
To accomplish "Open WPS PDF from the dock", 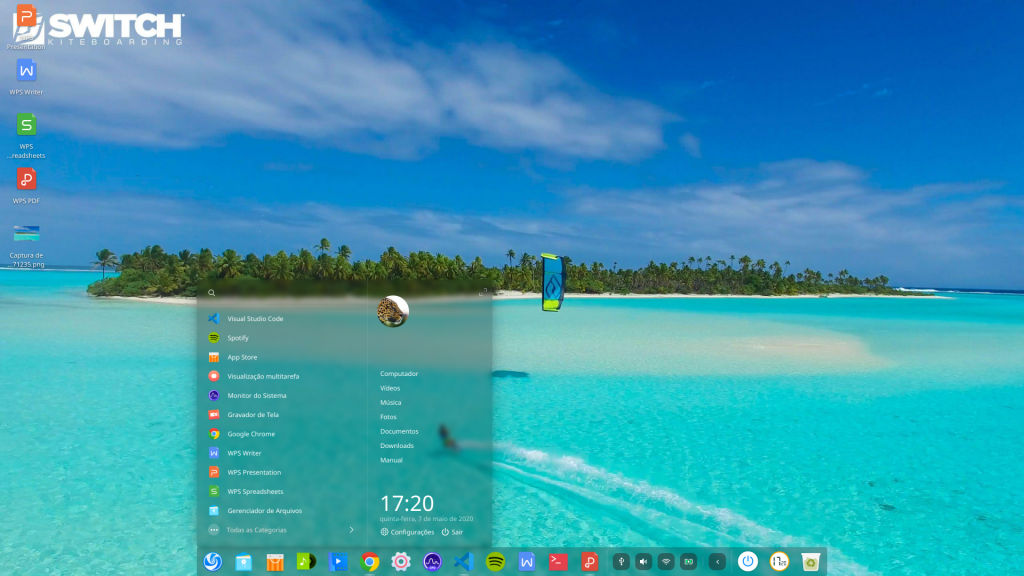I will (590, 562).
